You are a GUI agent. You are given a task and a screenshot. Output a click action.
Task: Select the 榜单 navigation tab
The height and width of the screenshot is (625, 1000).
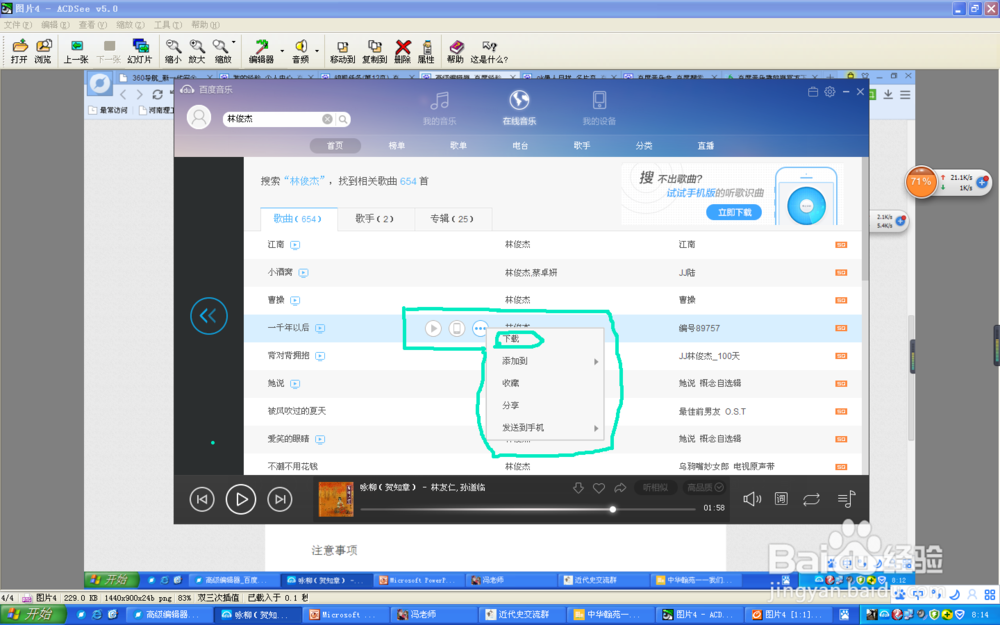[397, 146]
